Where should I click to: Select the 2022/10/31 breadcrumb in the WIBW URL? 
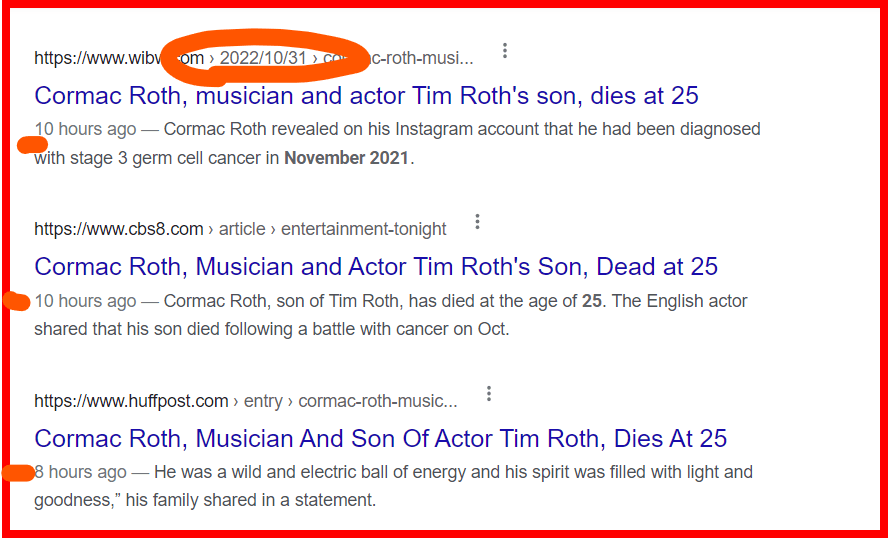tap(263, 58)
